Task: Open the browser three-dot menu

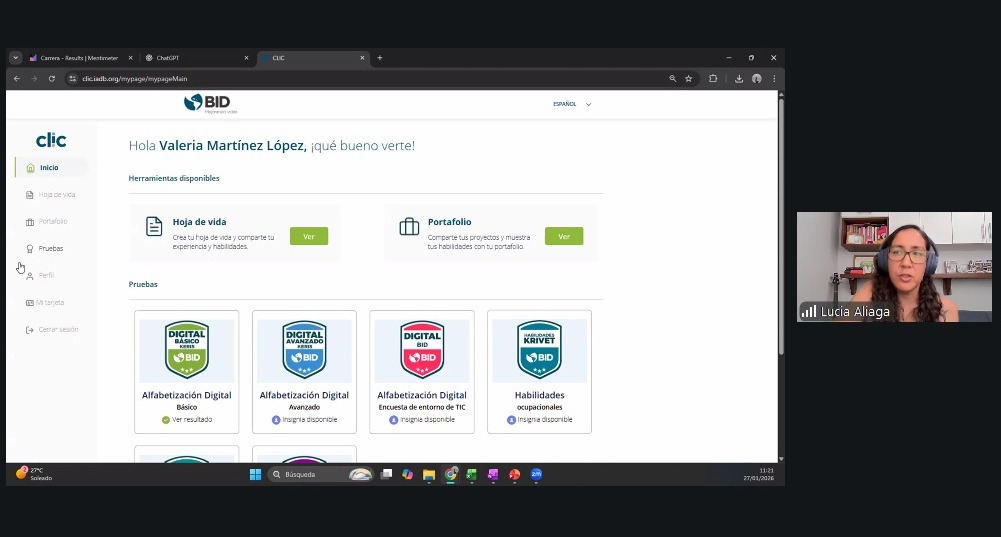Action: (774, 79)
